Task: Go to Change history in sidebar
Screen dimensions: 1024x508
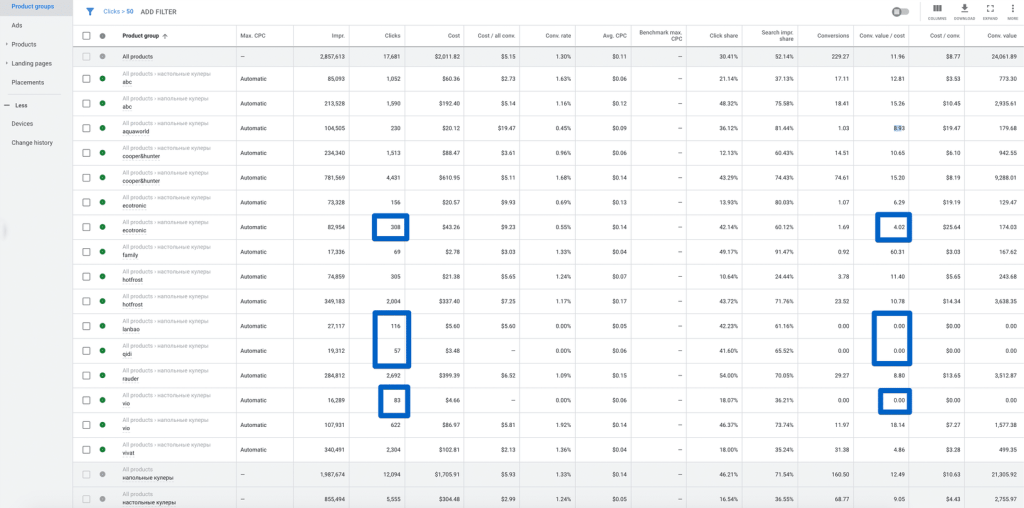Action: [32, 142]
